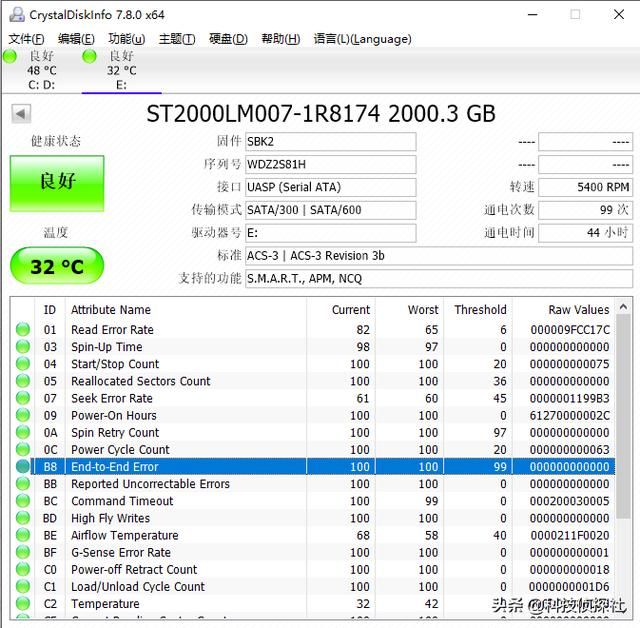This screenshot has width=640, height=628.
Task: Click status icon of Power-On Hours row
Action: coord(23,415)
